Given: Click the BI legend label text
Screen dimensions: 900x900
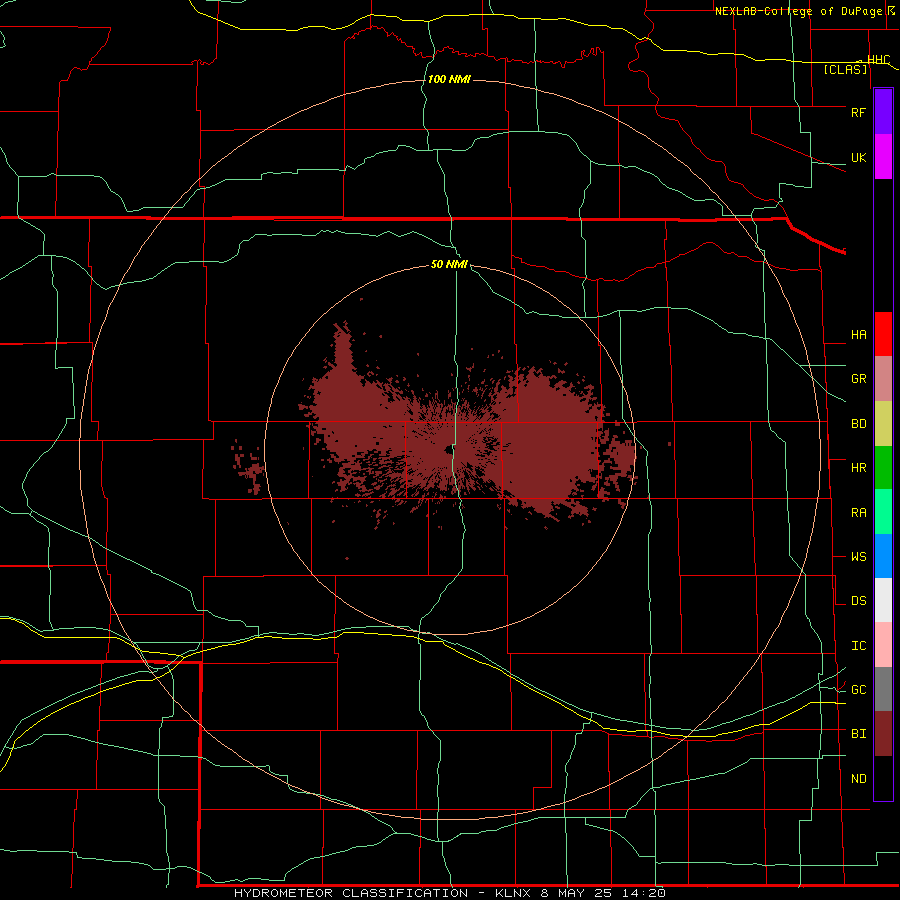Looking at the screenshot, I should (858, 734).
